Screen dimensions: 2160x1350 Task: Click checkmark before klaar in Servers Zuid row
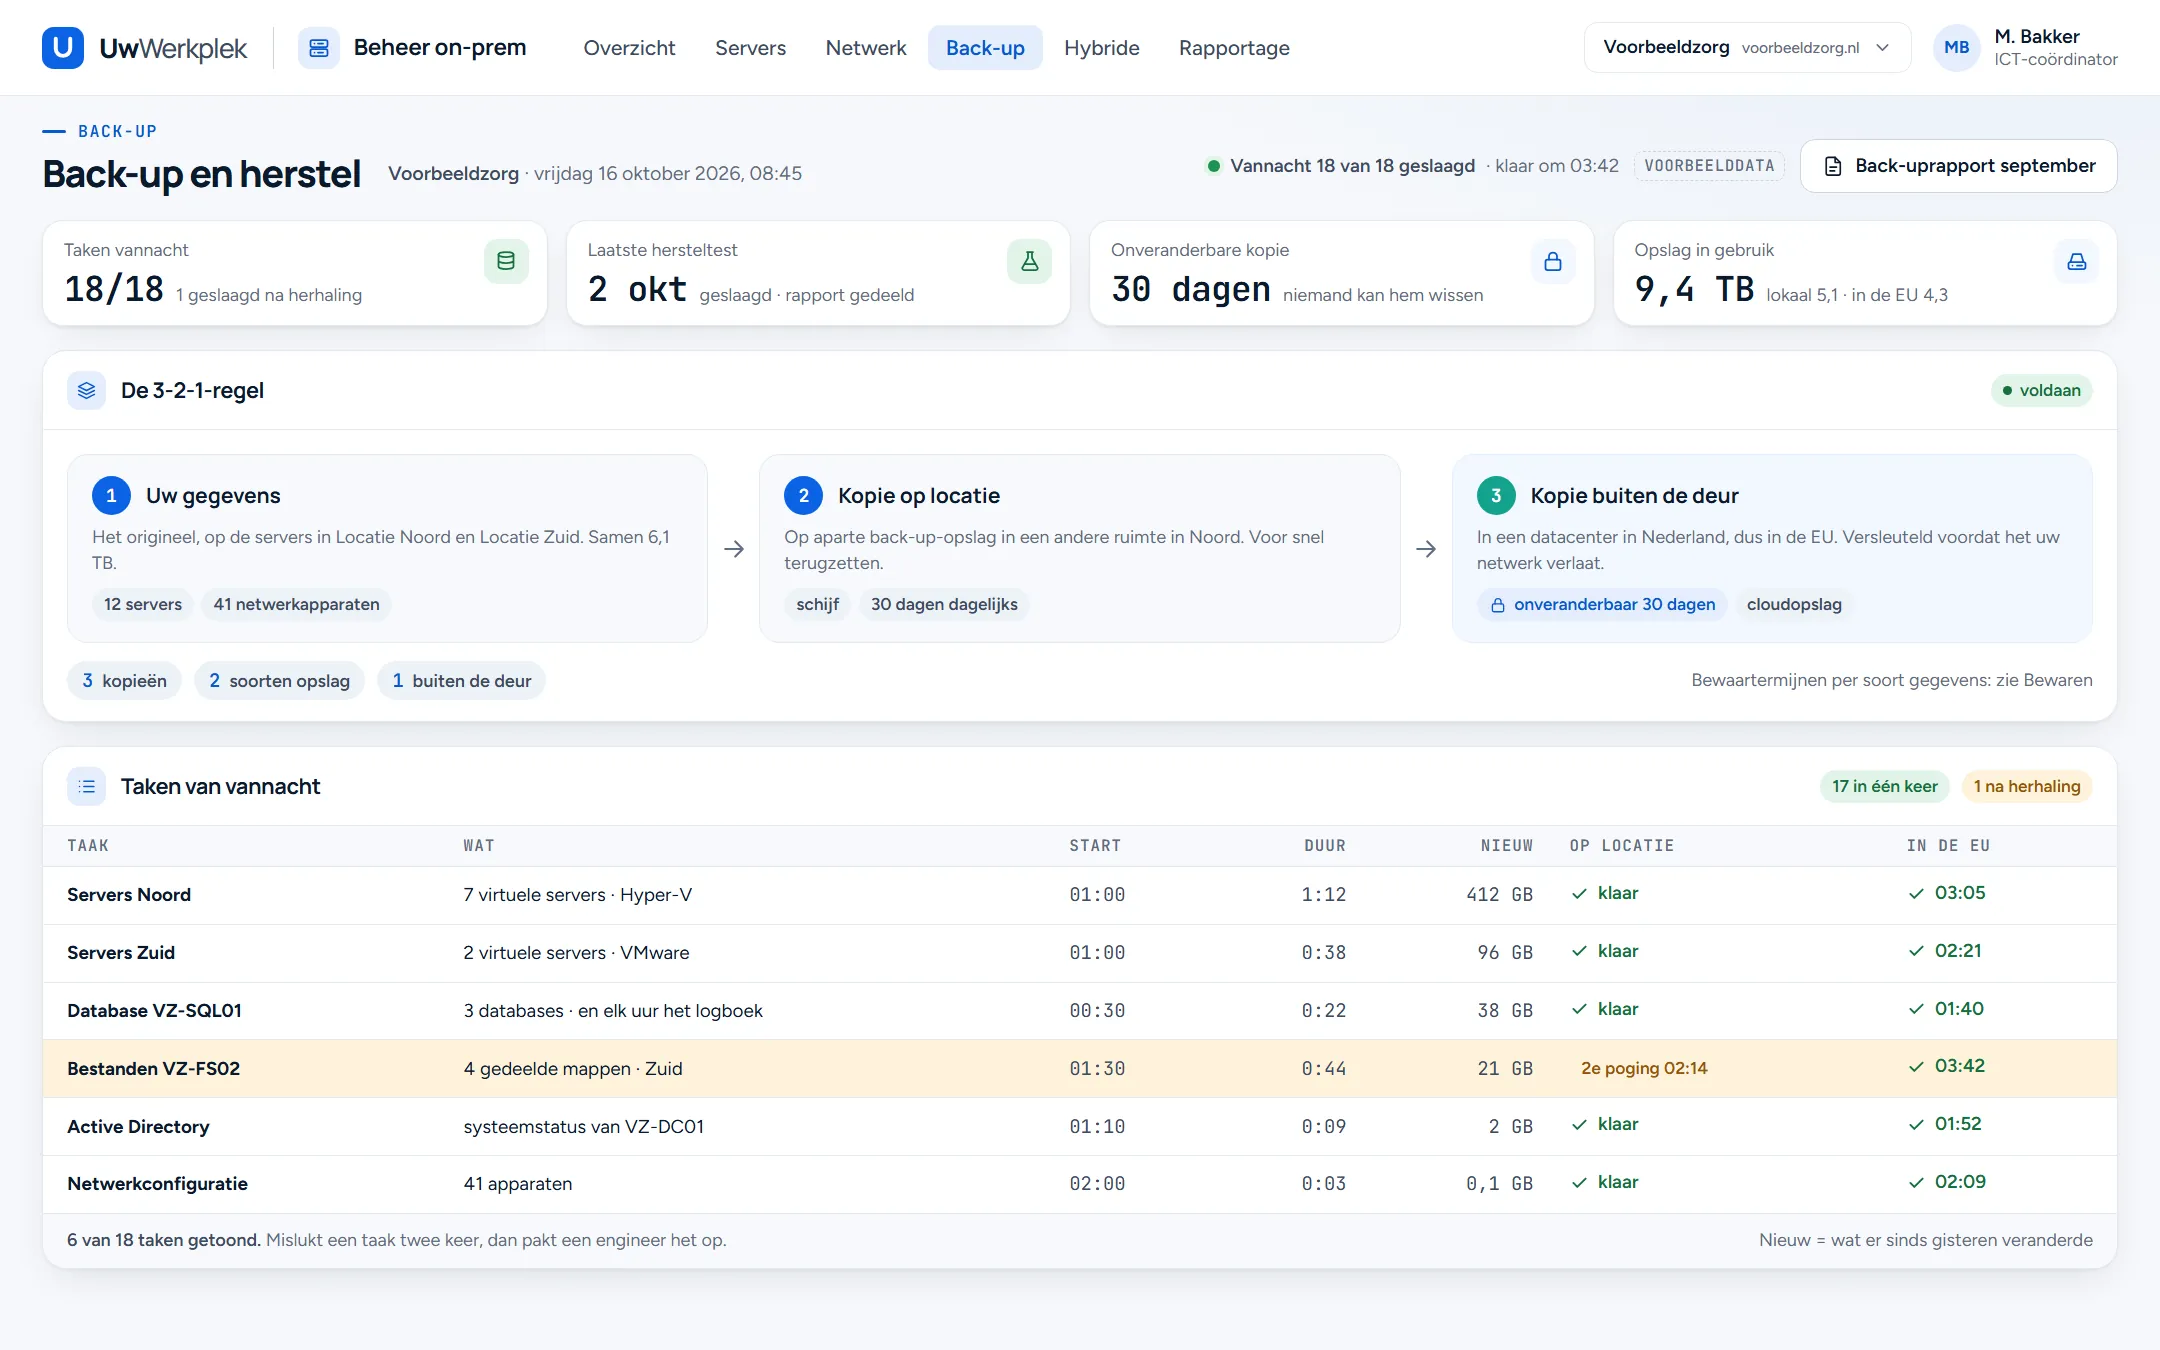(1579, 951)
